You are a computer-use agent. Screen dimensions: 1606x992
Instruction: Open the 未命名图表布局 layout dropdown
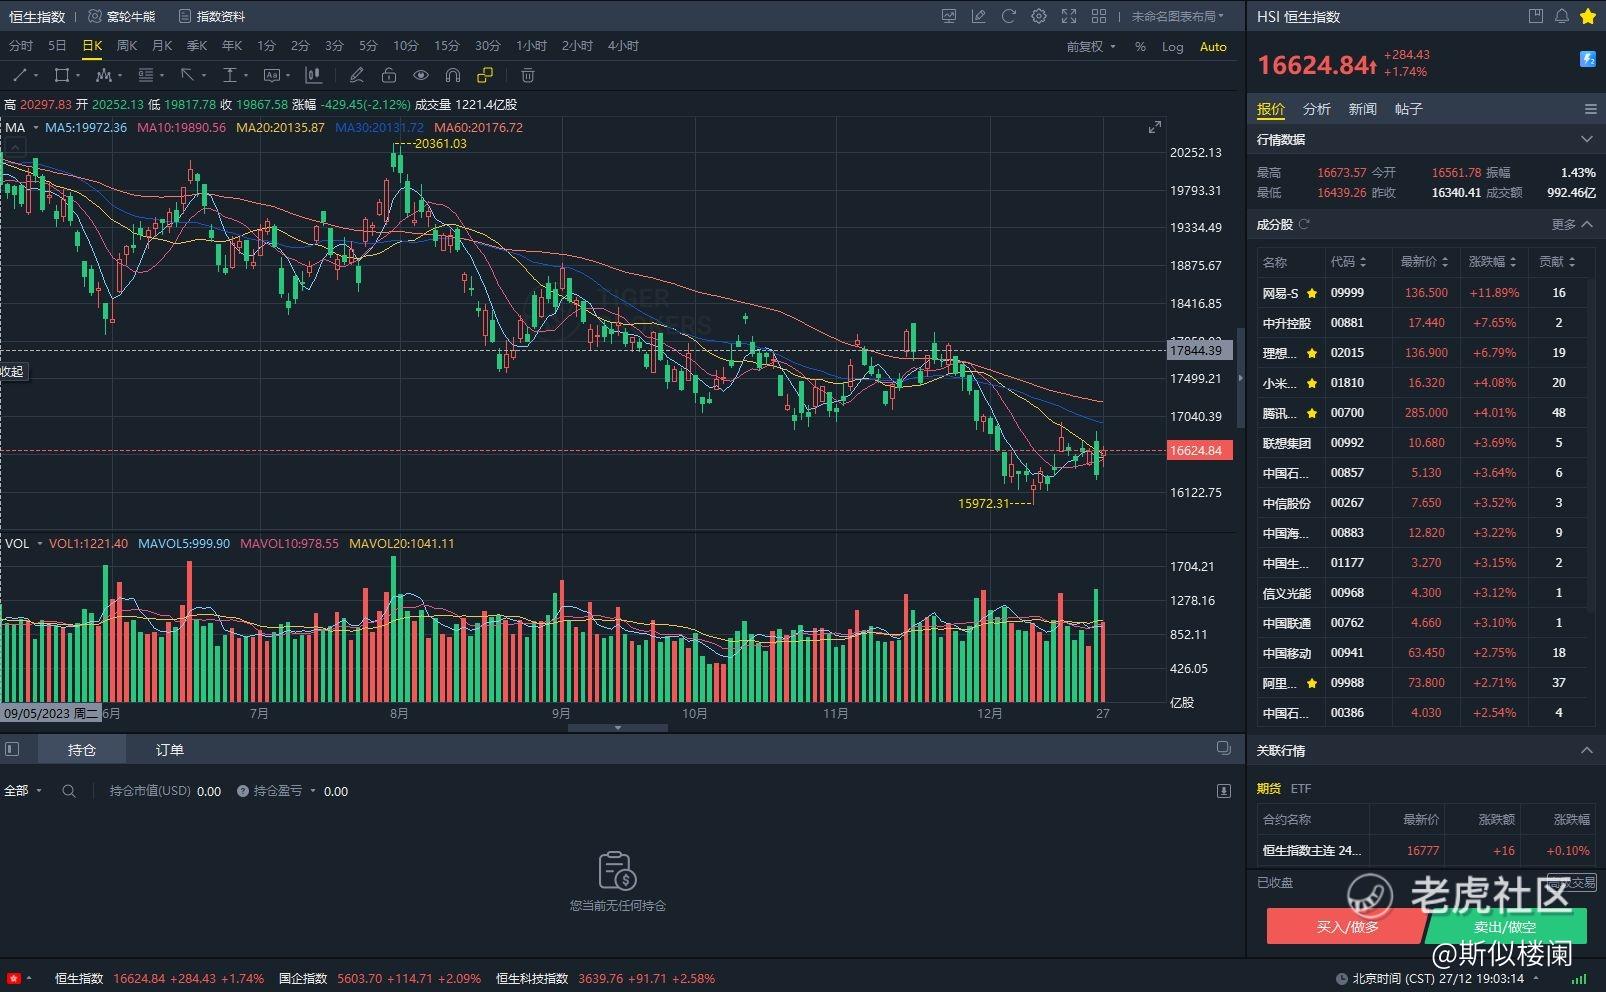pyautogui.click(x=1178, y=16)
